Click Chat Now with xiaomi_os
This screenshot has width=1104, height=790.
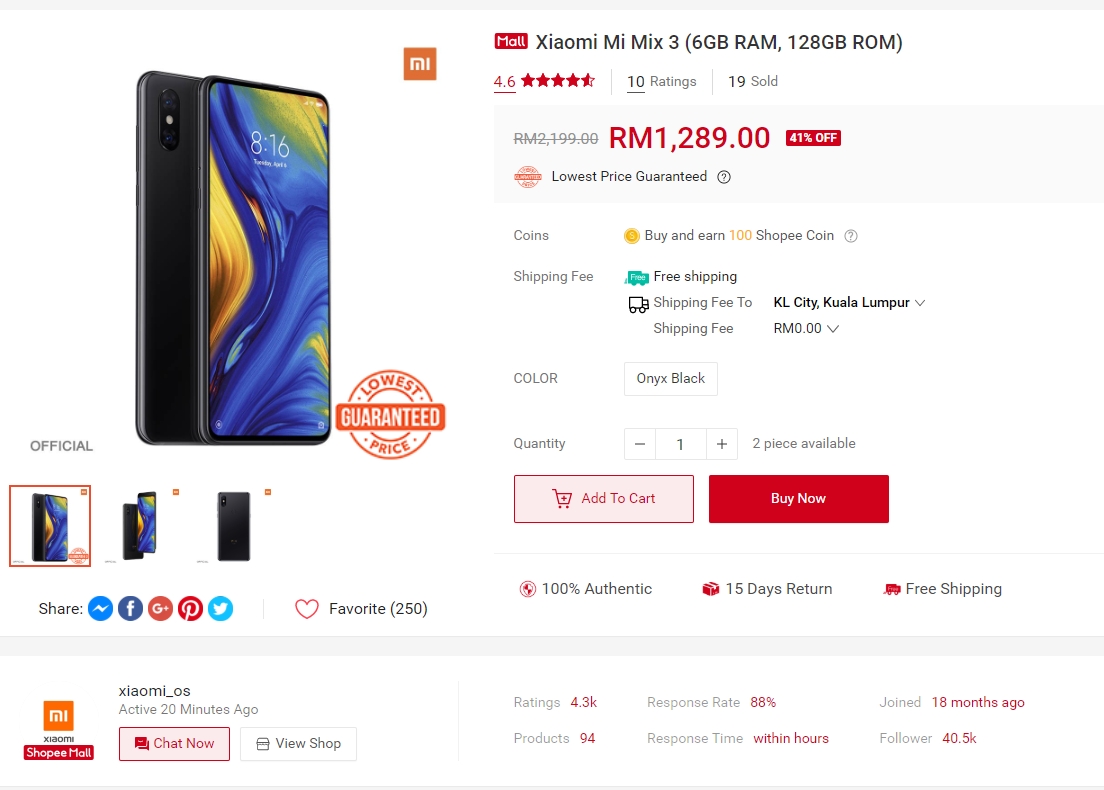(x=175, y=744)
